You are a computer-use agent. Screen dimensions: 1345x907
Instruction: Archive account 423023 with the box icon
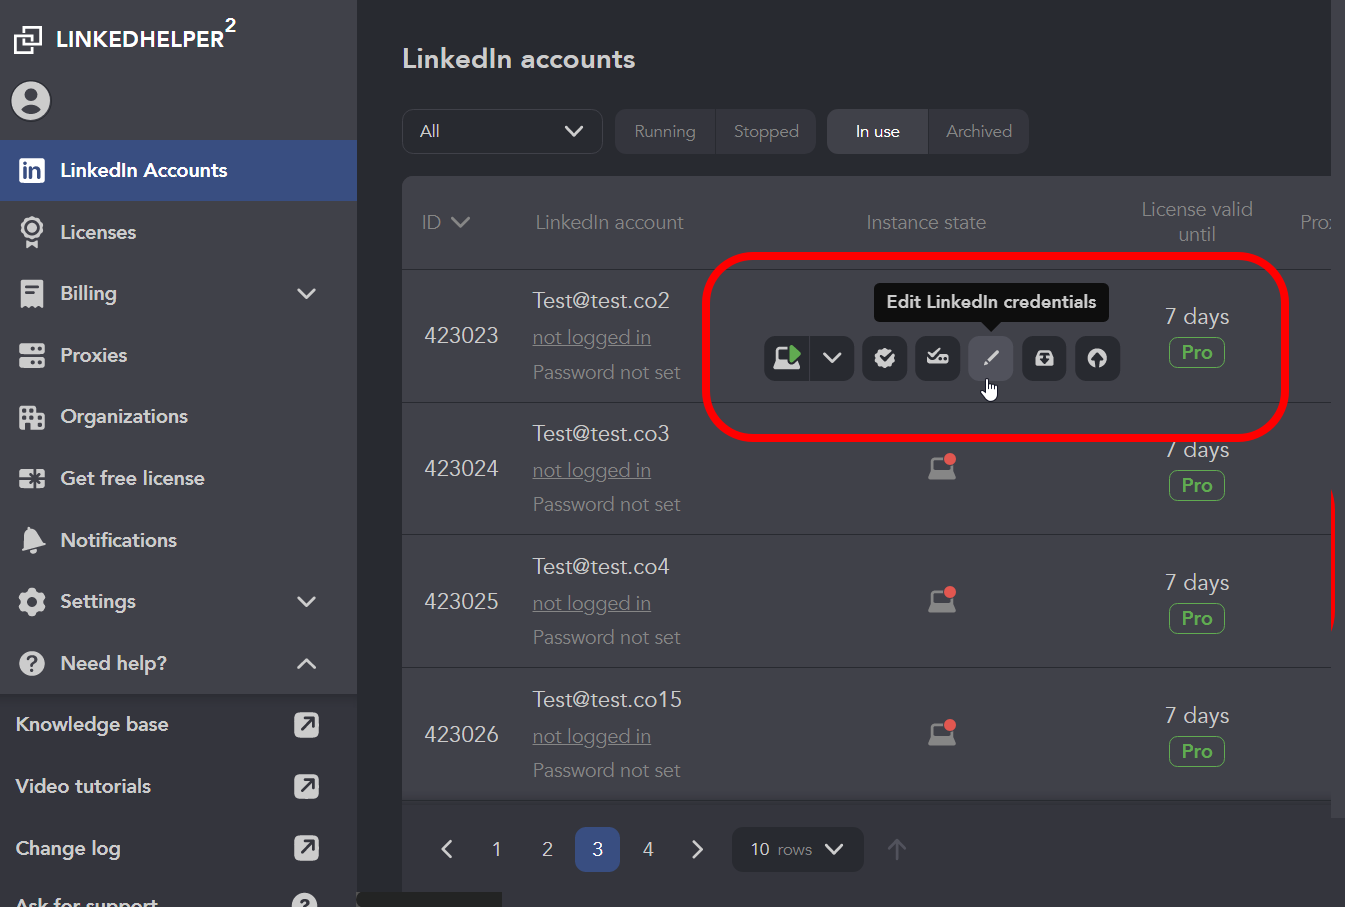coord(1044,358)
